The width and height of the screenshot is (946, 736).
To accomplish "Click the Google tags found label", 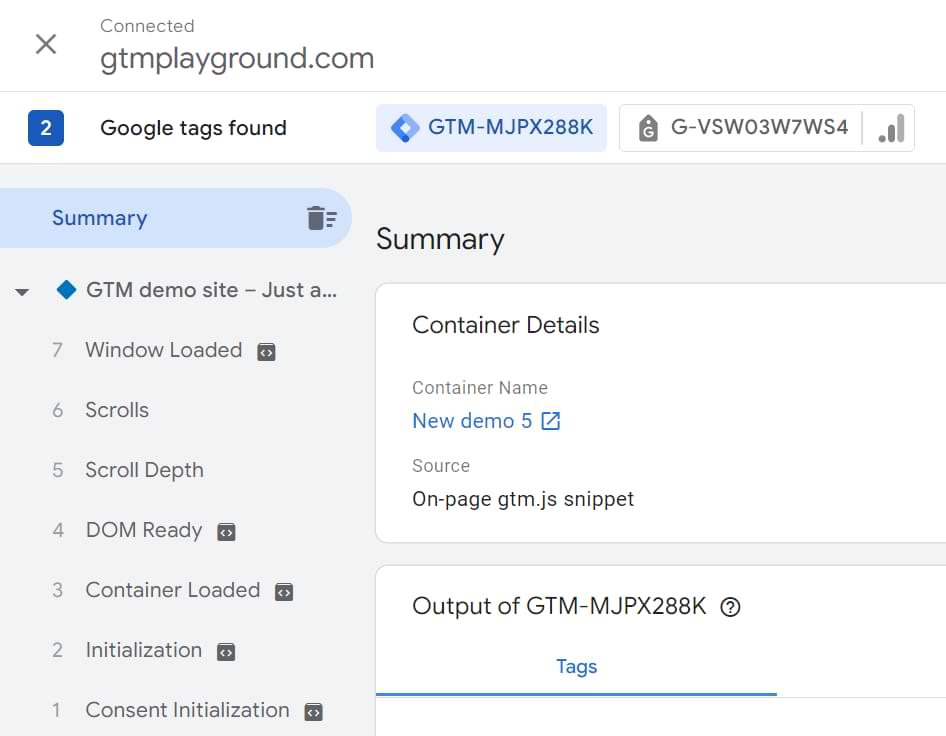I will click(193, 128).
